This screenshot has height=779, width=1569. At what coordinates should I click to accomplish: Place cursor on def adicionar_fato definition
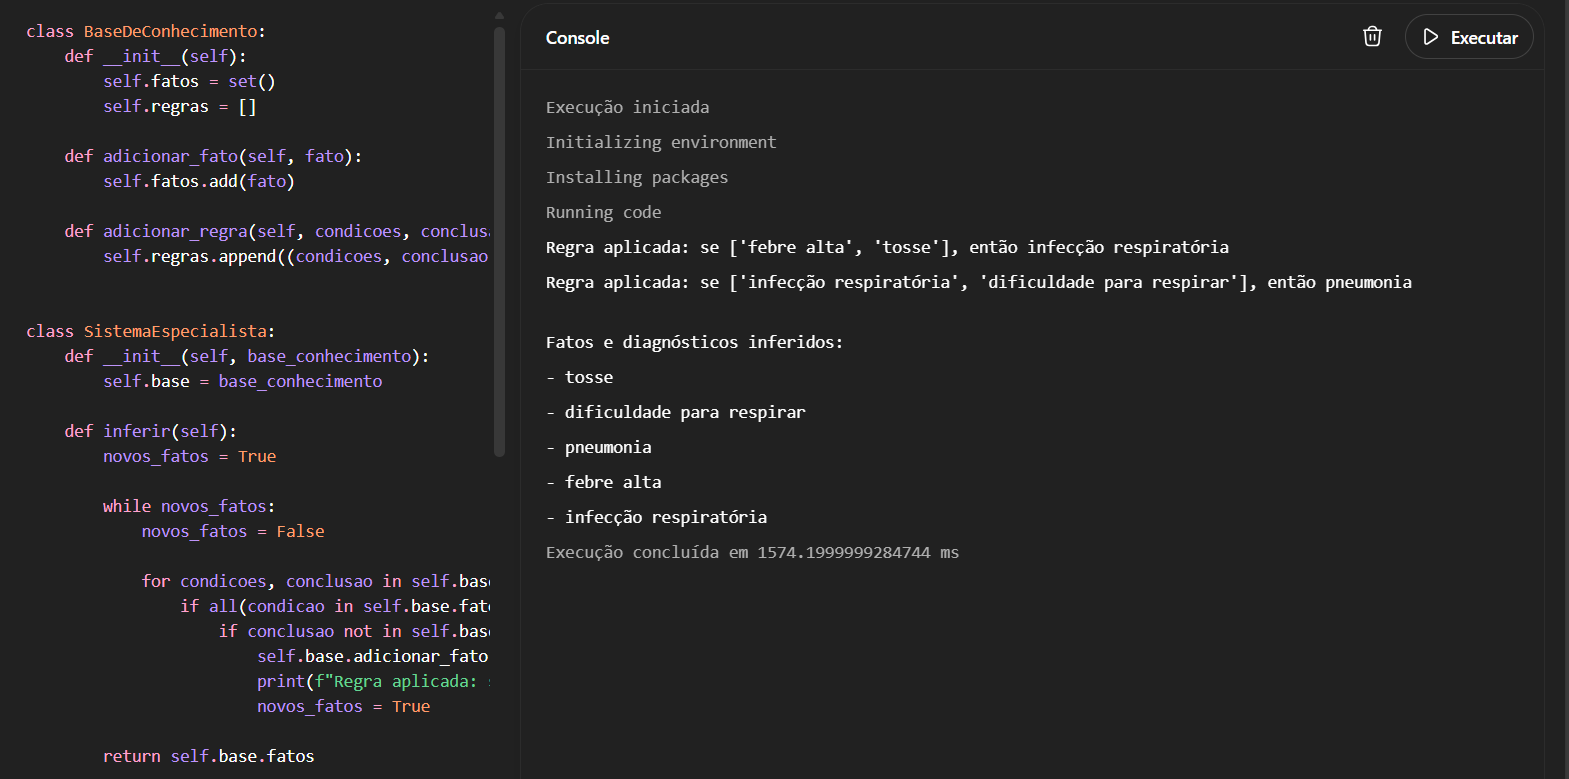[x=213, y=157]
